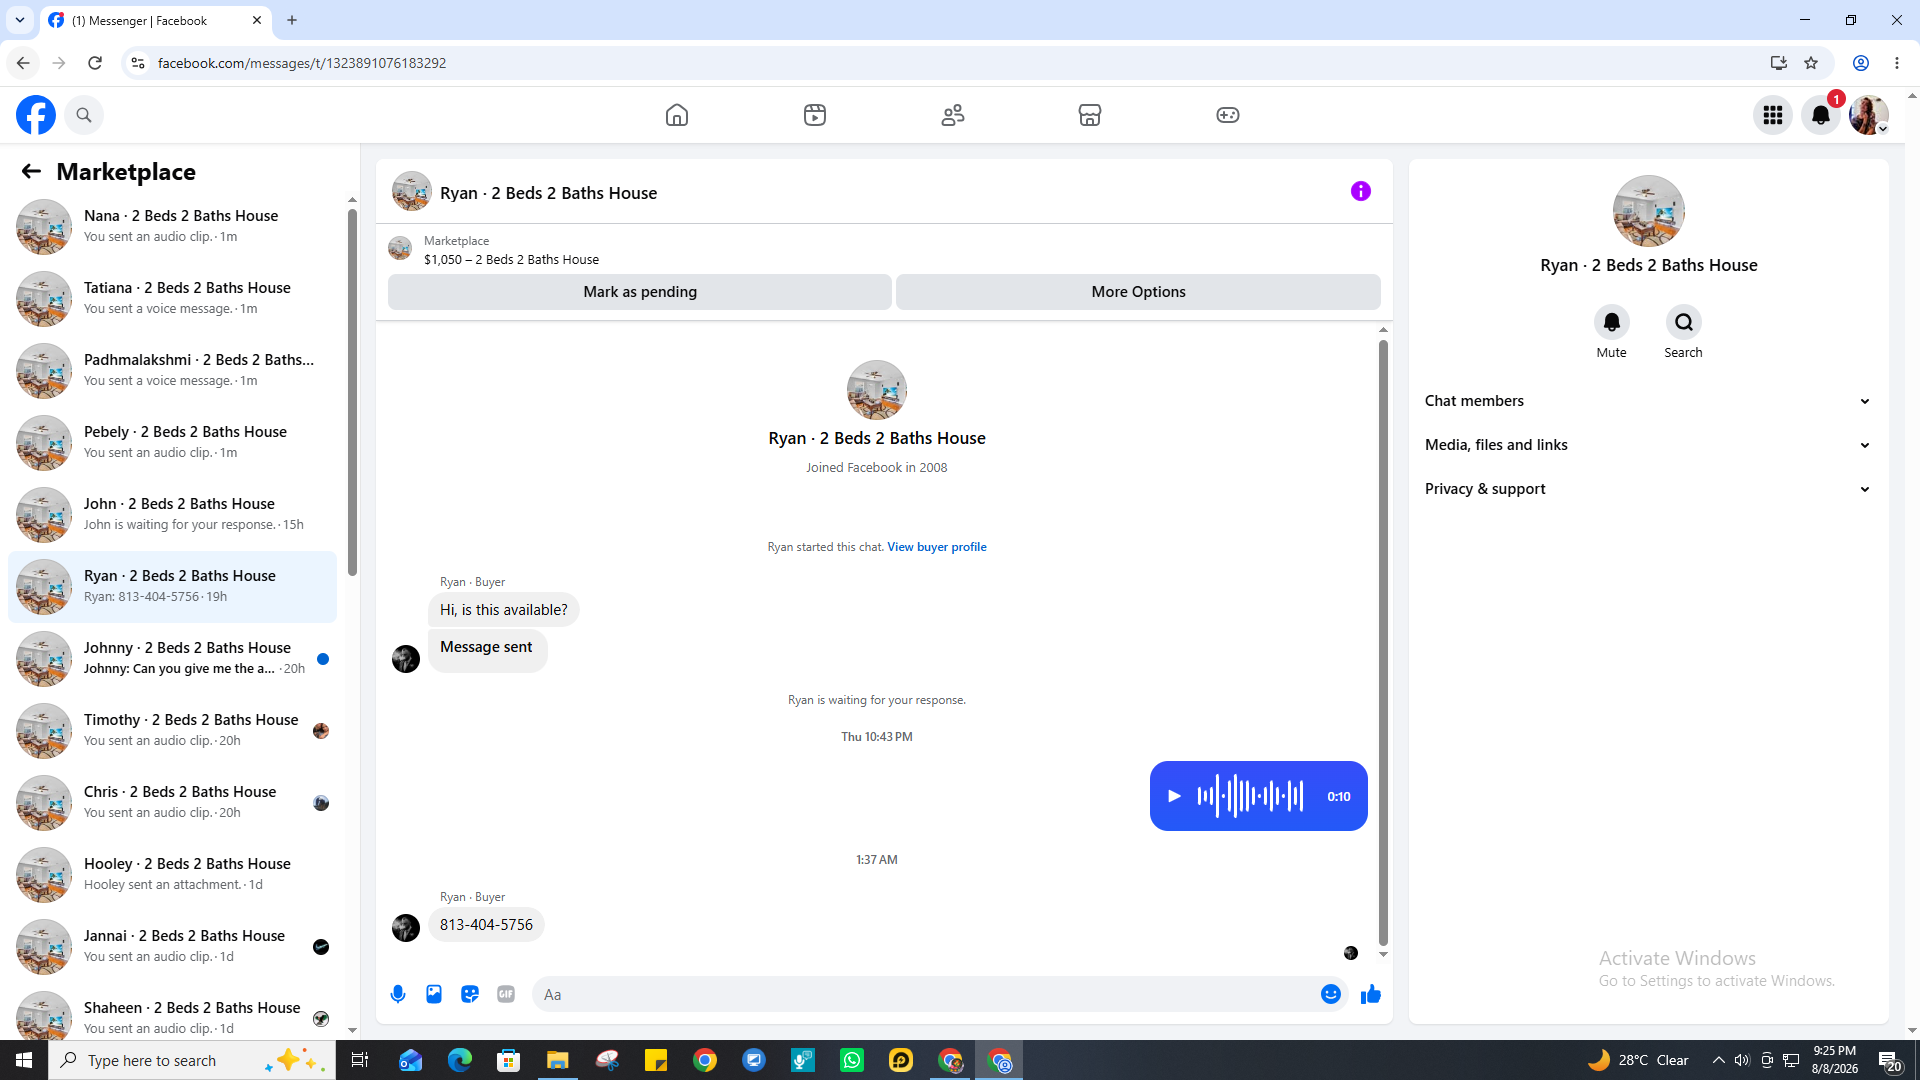Open Timothy's conversation

(x=172, y=730)
